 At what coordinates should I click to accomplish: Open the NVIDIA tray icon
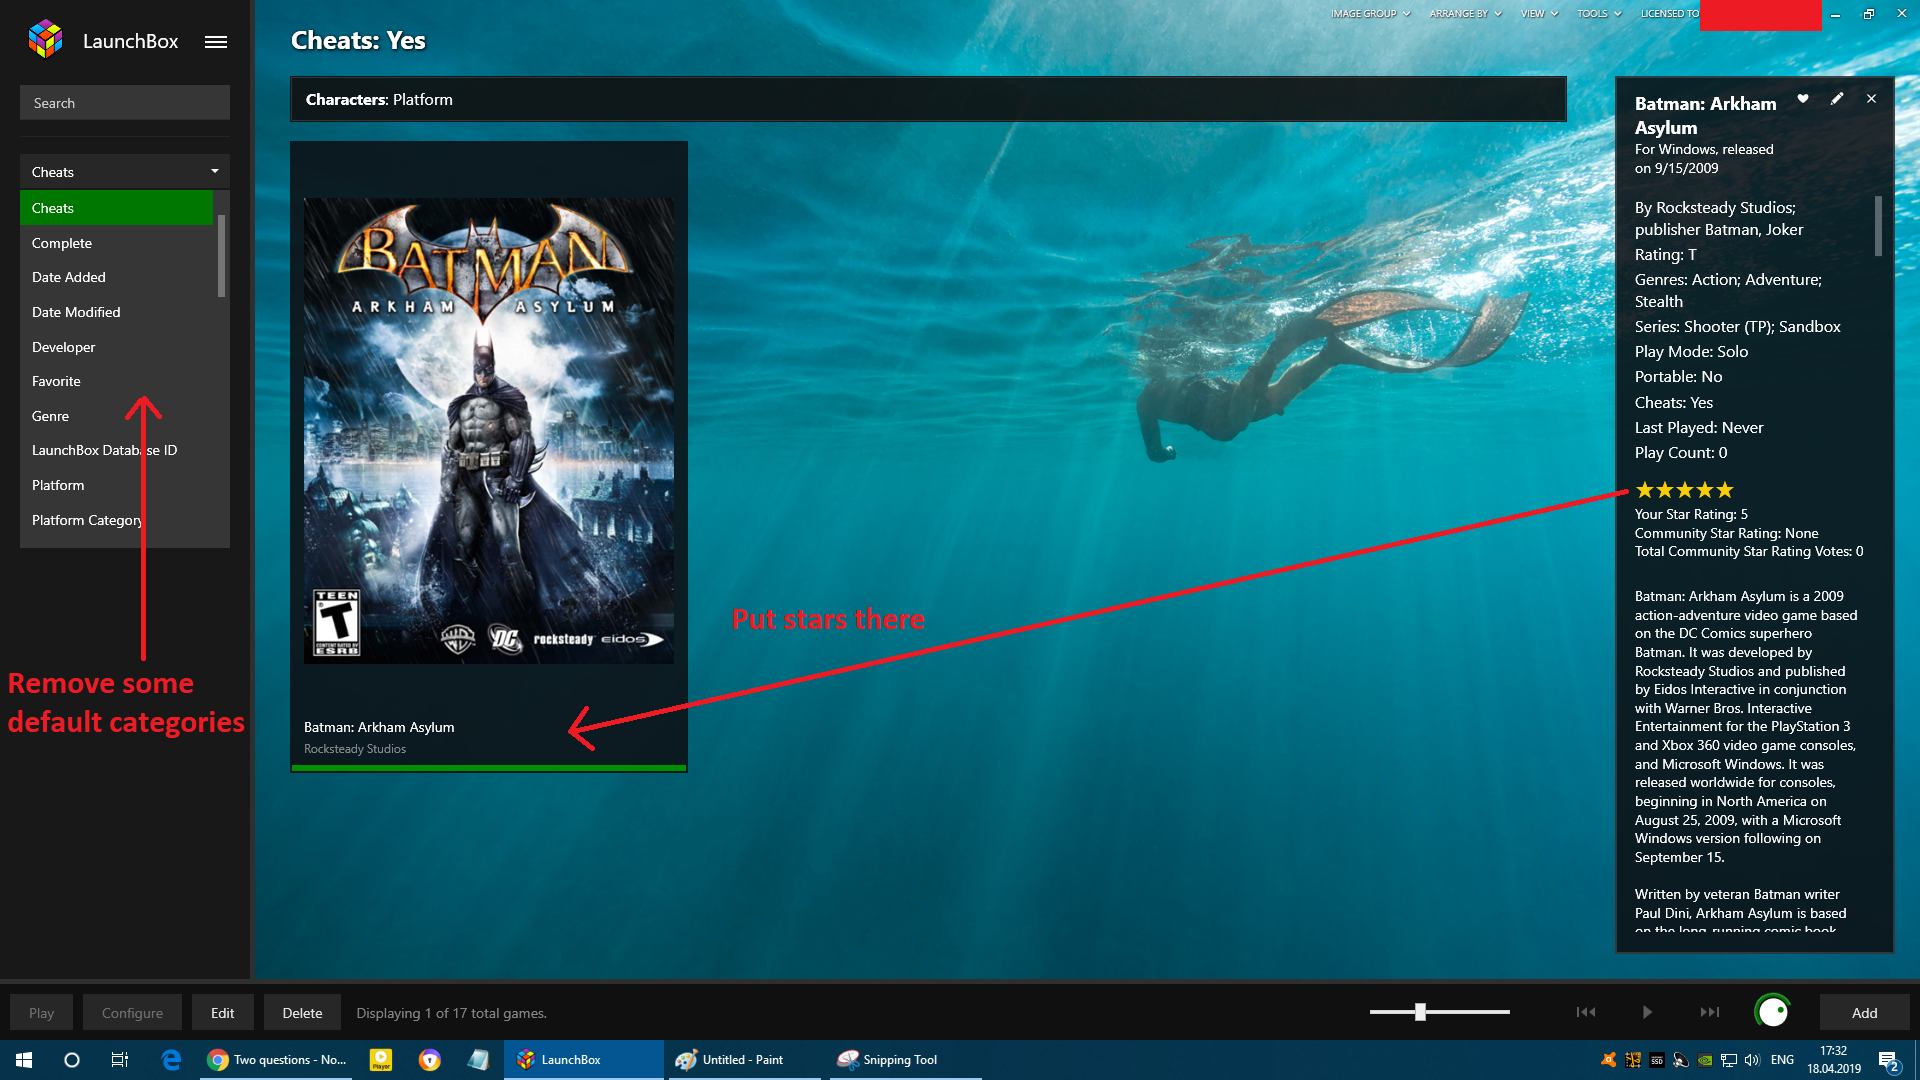(1704, 1060)
